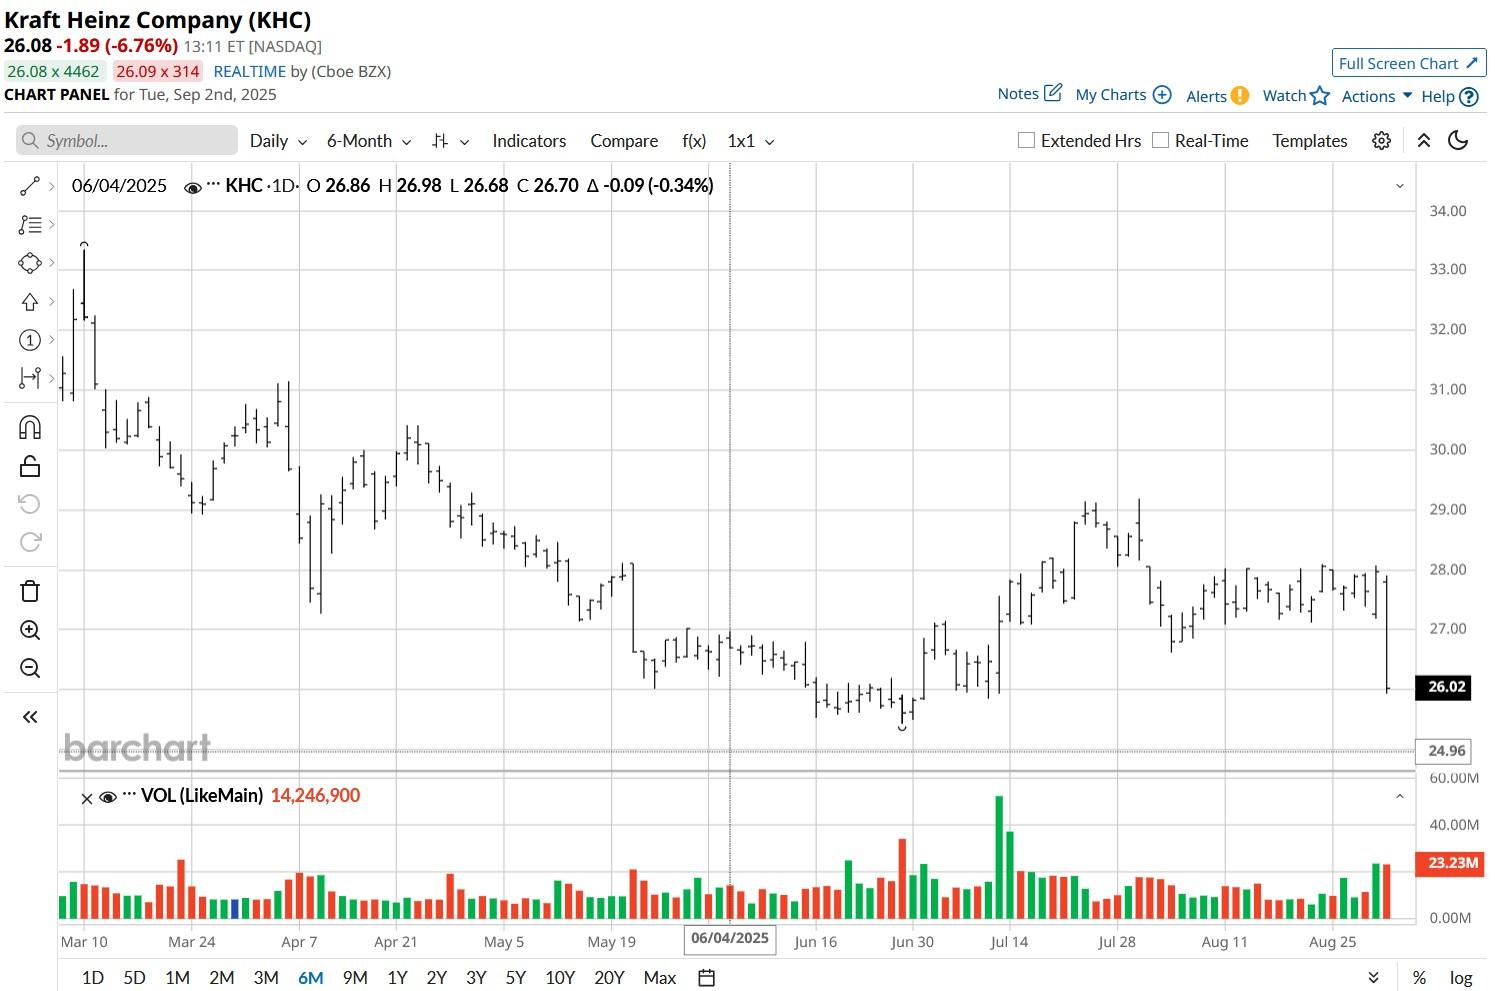Select the 1M time range
The height and width of the screenshot is (991, 1495).
(177, 977)
